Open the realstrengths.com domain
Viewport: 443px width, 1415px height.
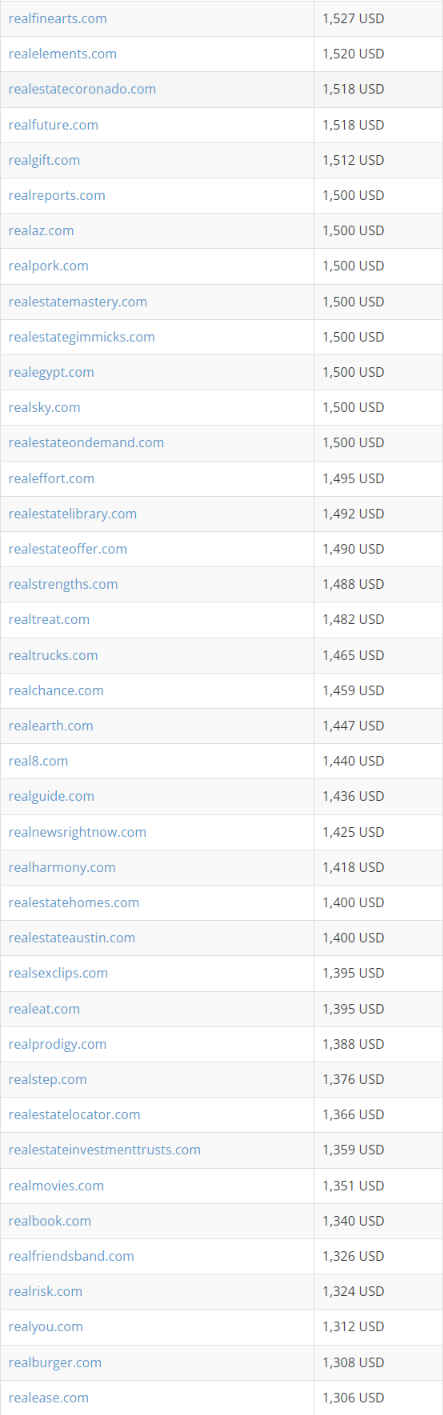(63, 584)
